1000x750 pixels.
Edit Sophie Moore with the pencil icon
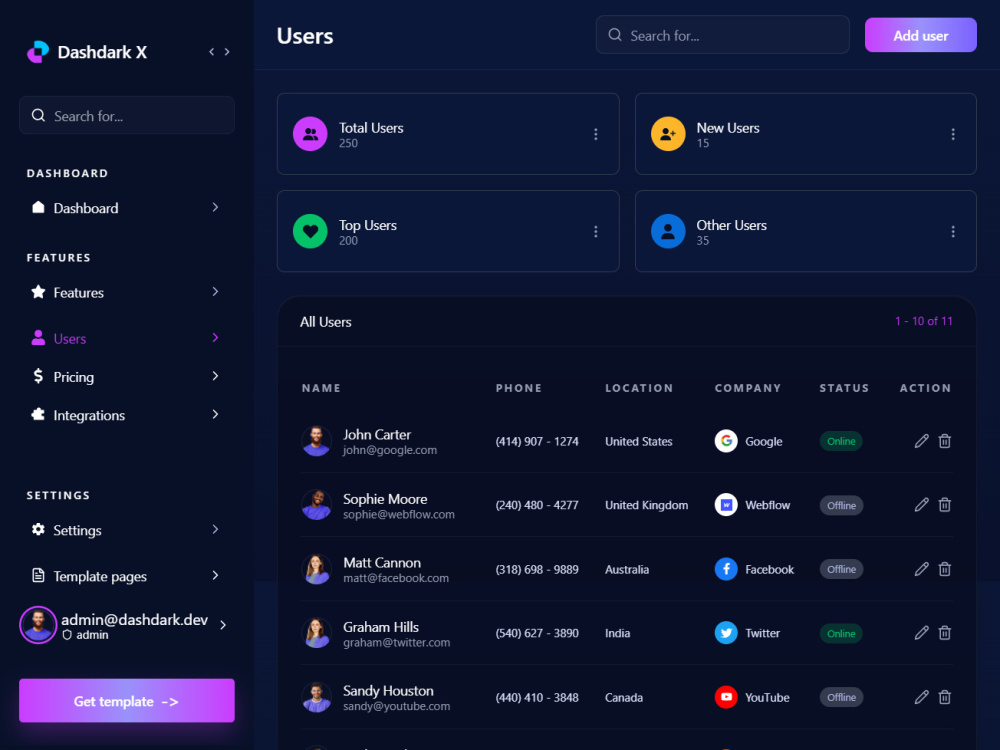pos(922,505)
